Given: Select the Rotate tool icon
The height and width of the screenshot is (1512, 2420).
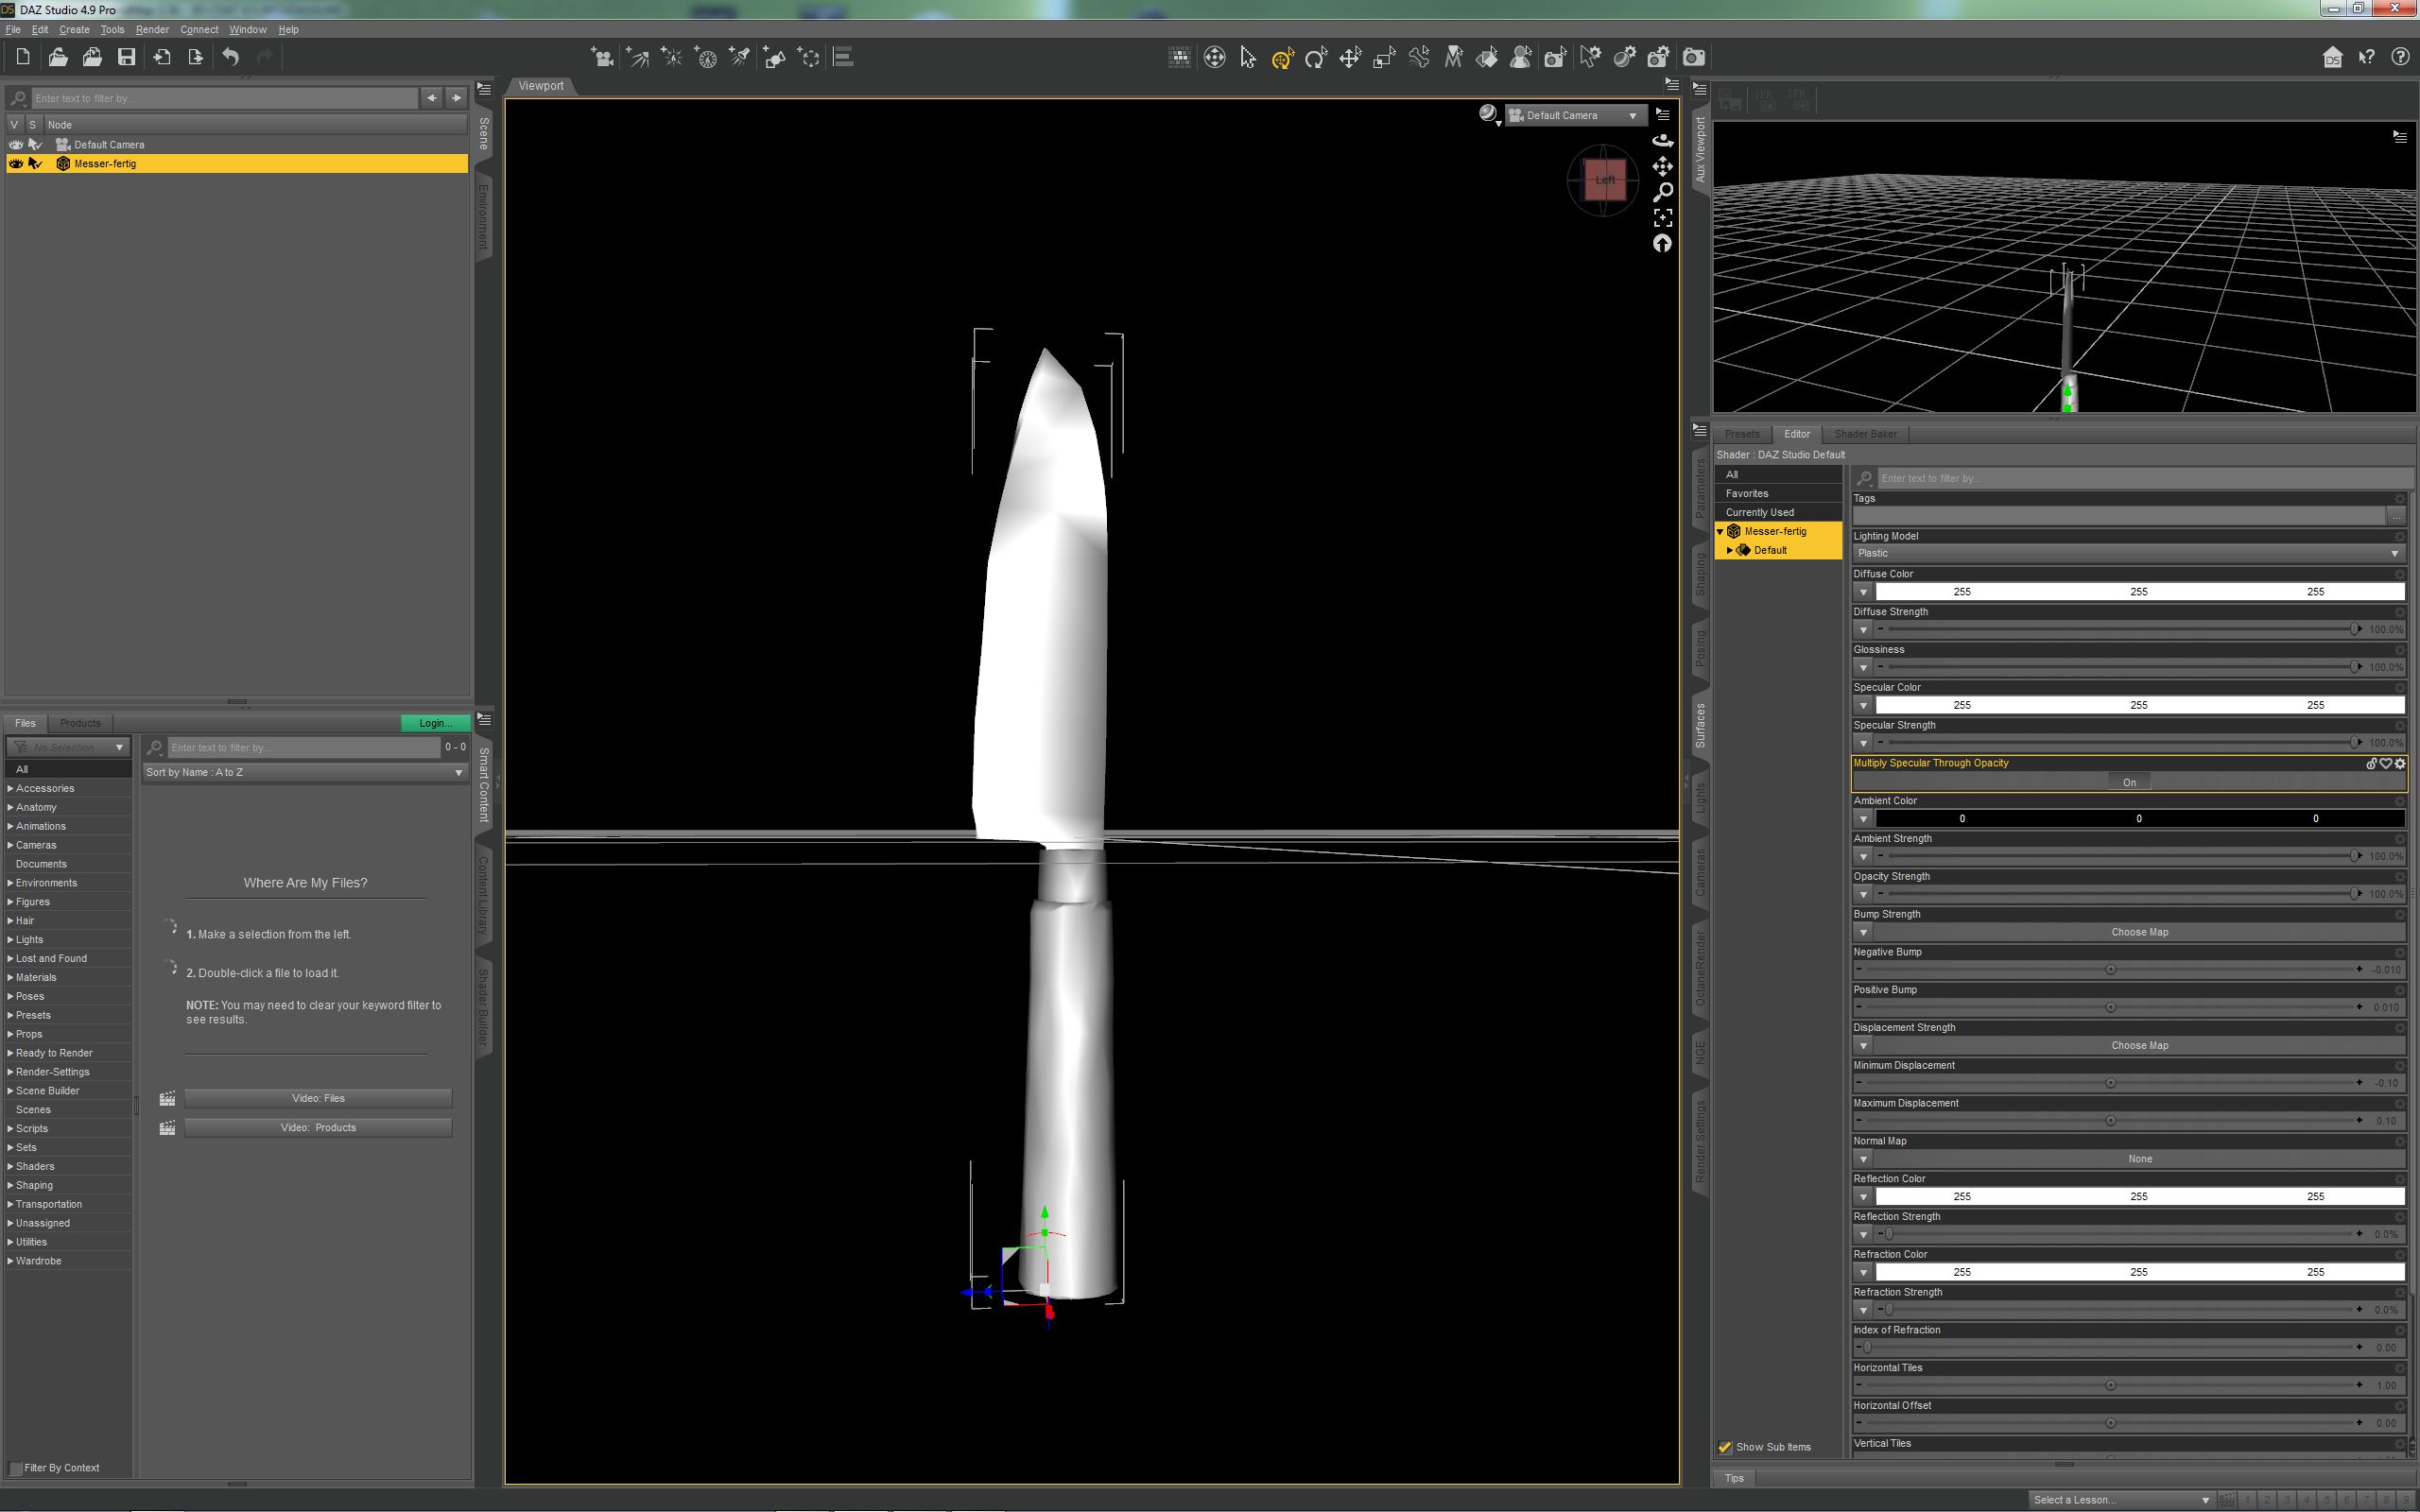Looking at the screenshot, I should [1316, 58].
